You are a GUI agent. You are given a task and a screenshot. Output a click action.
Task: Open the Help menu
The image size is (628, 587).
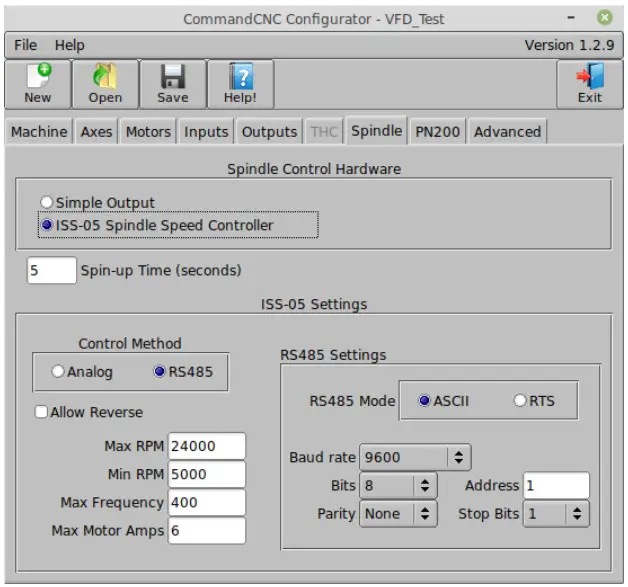click(69, 45)
